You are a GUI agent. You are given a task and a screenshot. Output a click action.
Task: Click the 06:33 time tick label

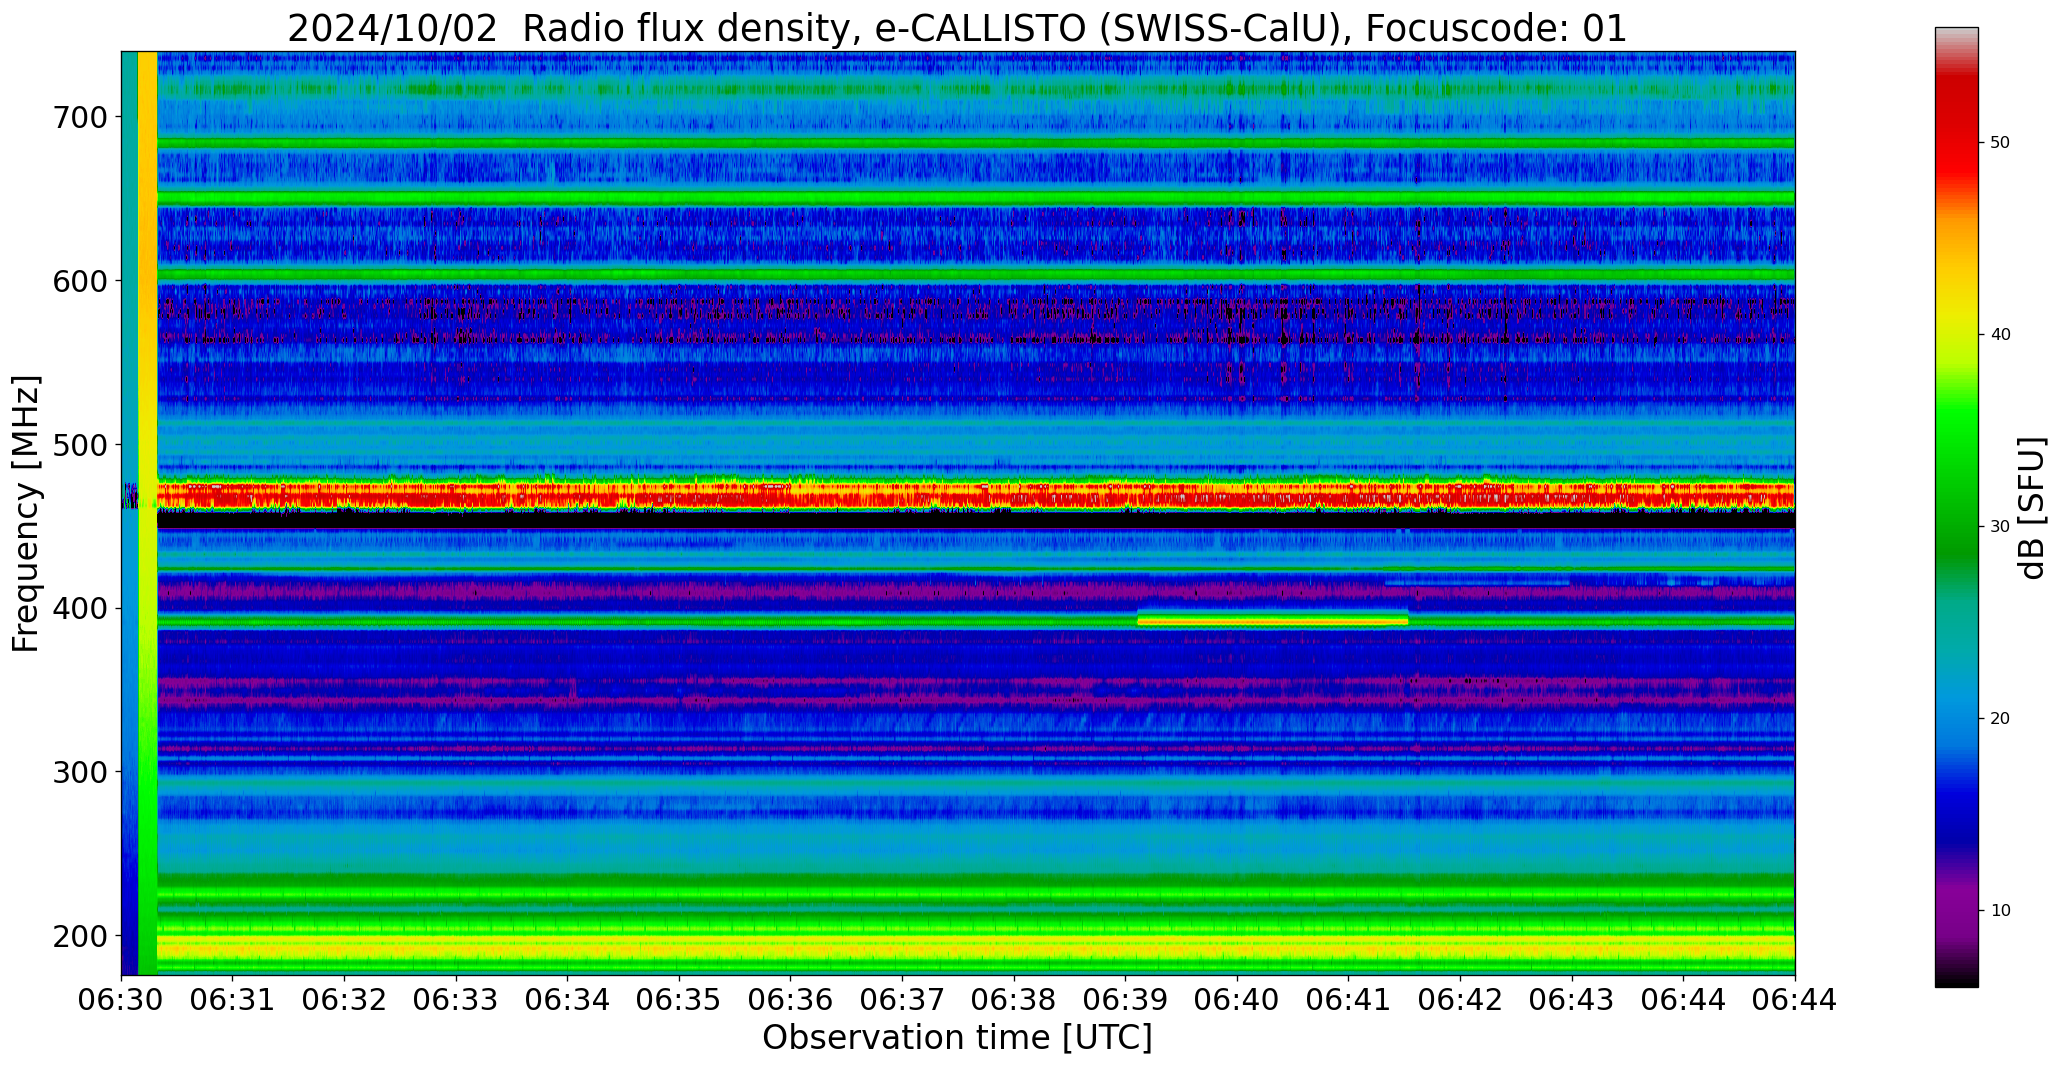[x=457, y=999]
